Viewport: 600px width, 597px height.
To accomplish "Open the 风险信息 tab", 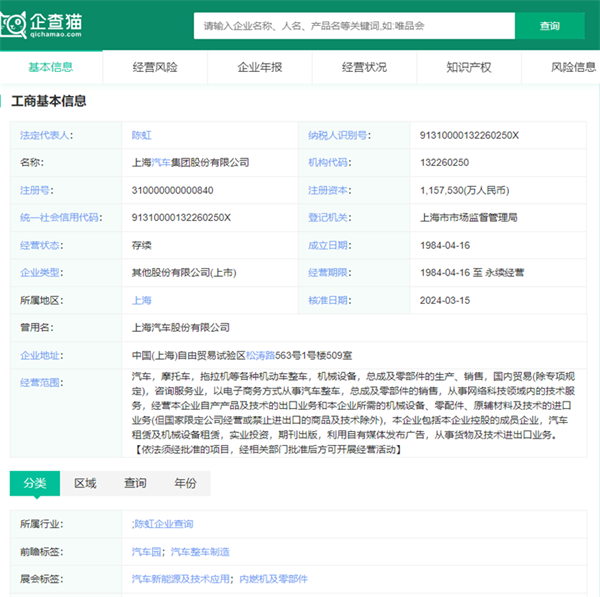I will click(572, 68).
